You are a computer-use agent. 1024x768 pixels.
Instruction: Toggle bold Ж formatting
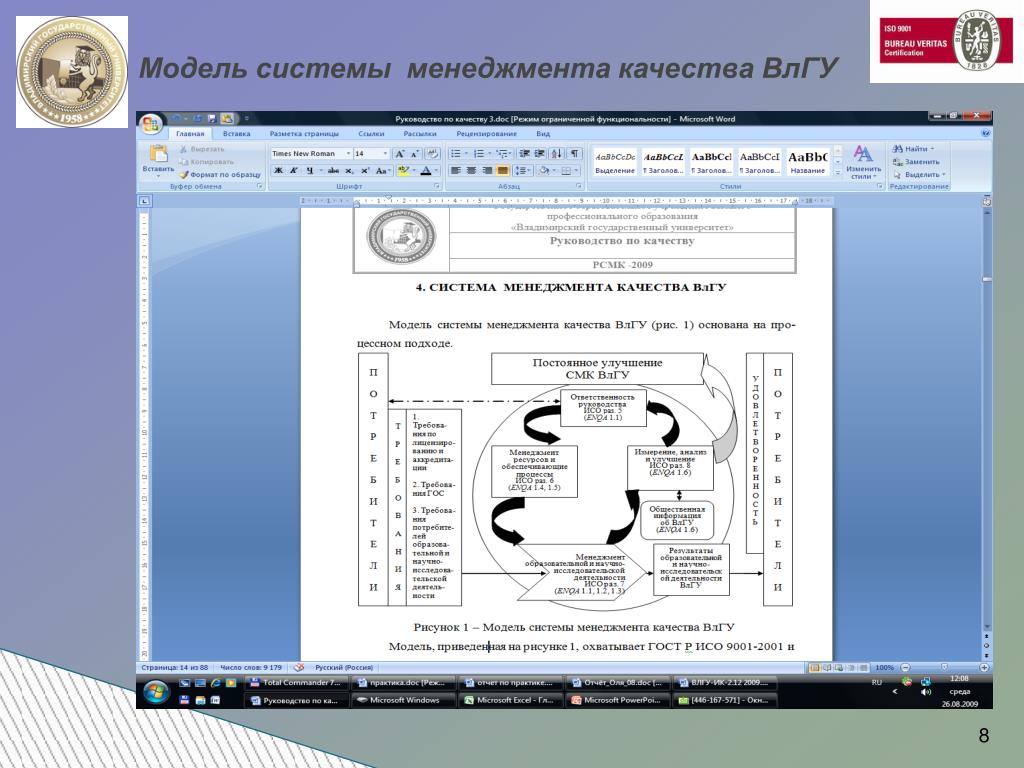tap(278, 170)
